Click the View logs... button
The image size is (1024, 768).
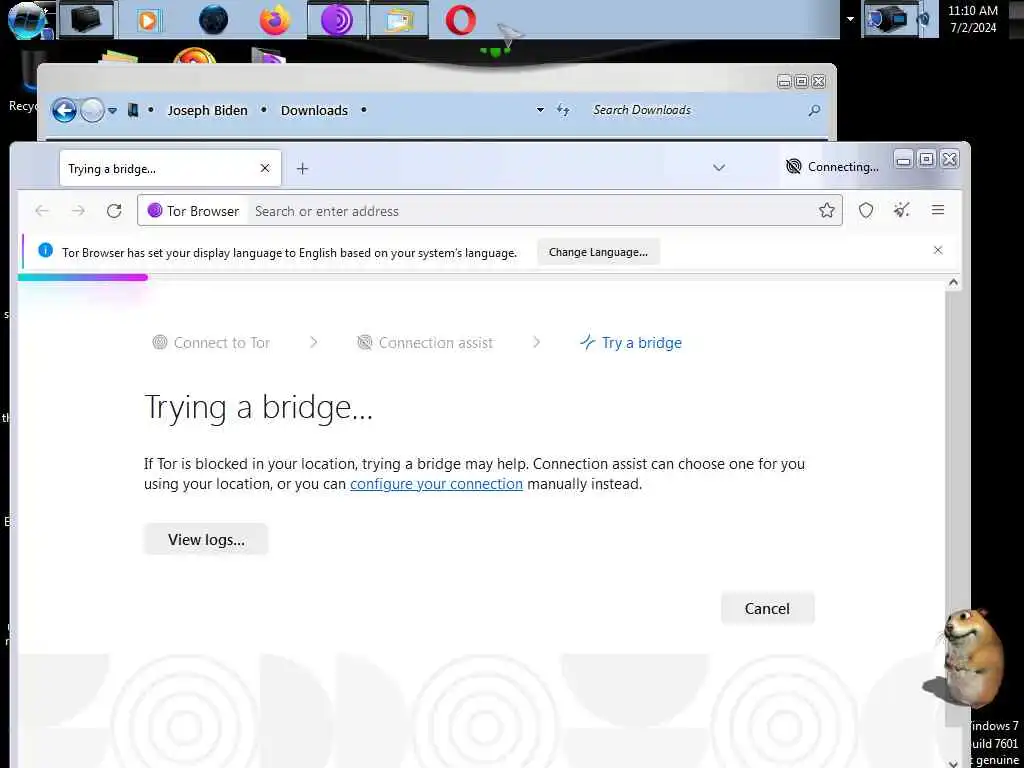(206, 539)
